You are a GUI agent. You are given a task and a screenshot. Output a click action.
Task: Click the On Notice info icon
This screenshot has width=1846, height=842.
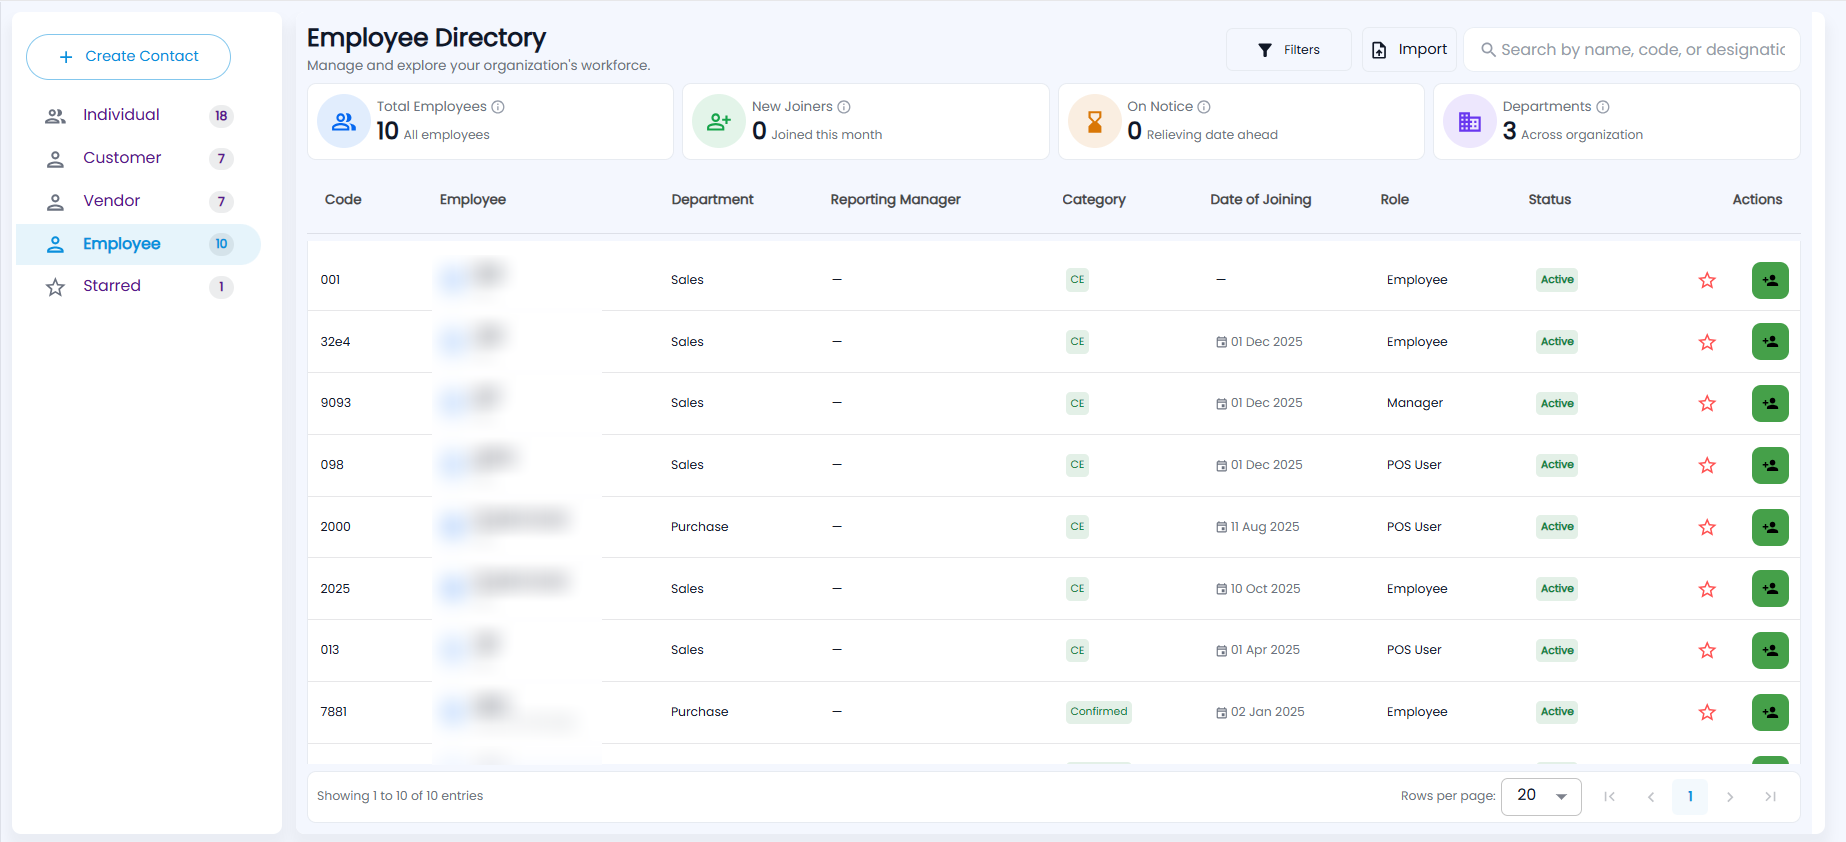(x=1204, y=107)
